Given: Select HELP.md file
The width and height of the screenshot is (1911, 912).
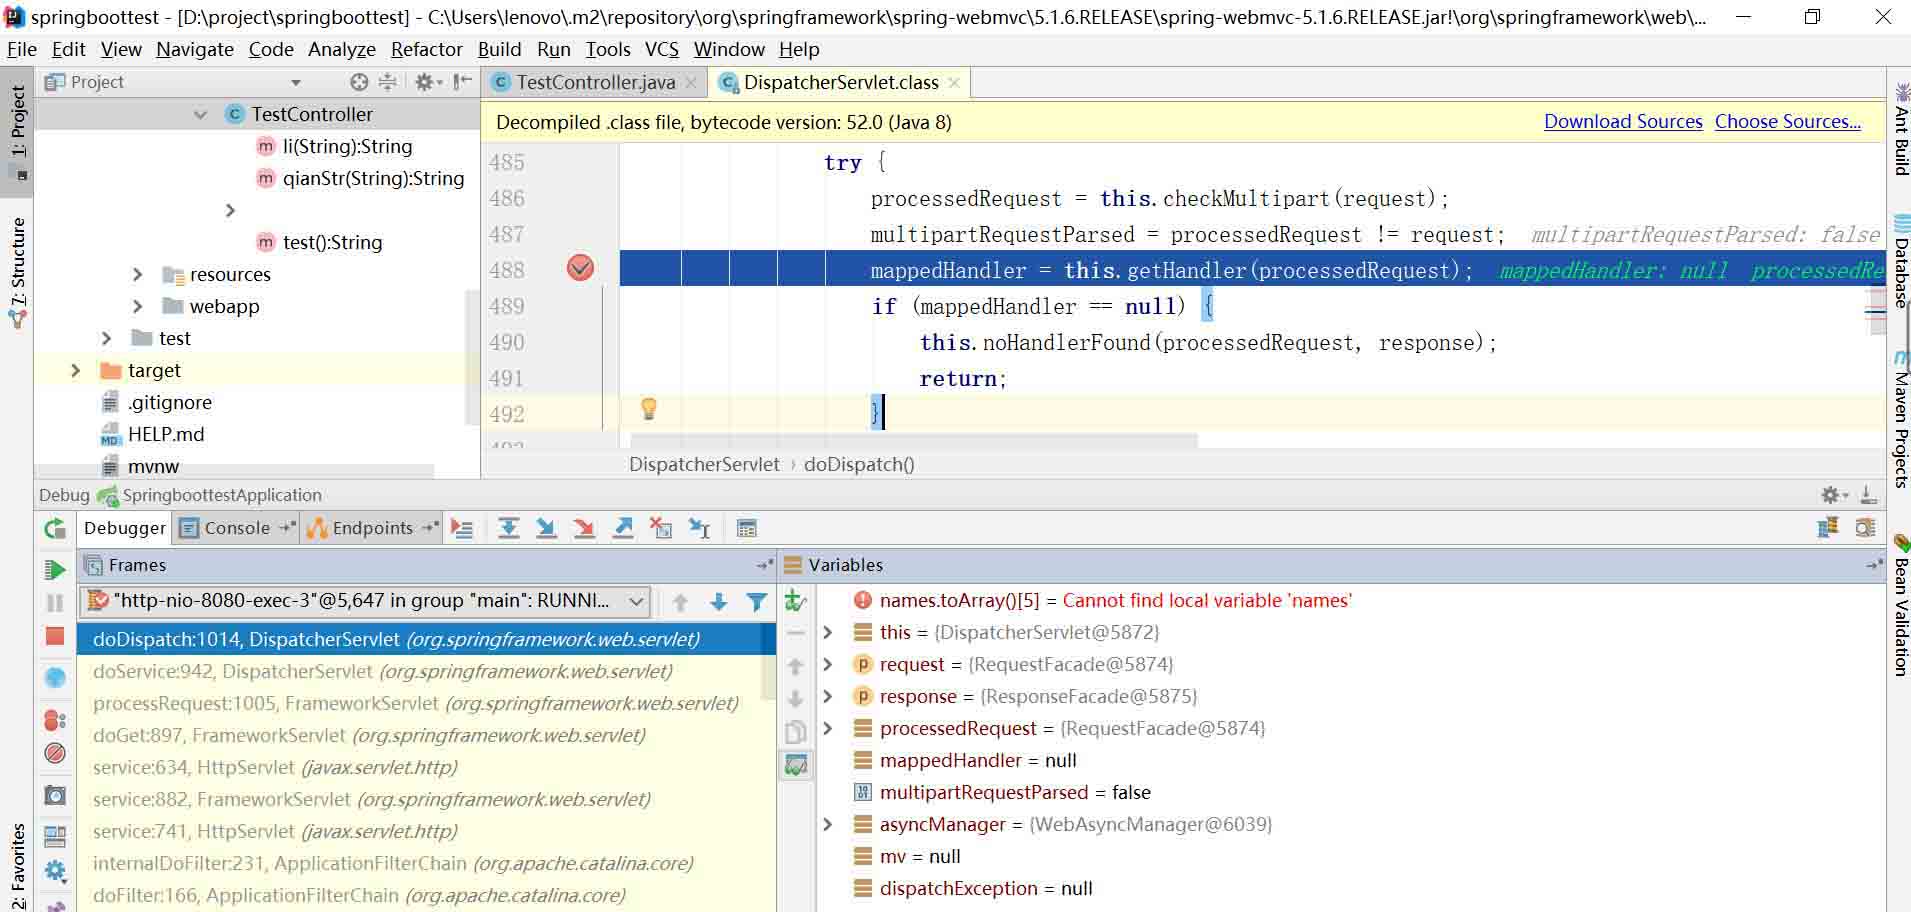Looking at the screenshot, I should (166, 434).
